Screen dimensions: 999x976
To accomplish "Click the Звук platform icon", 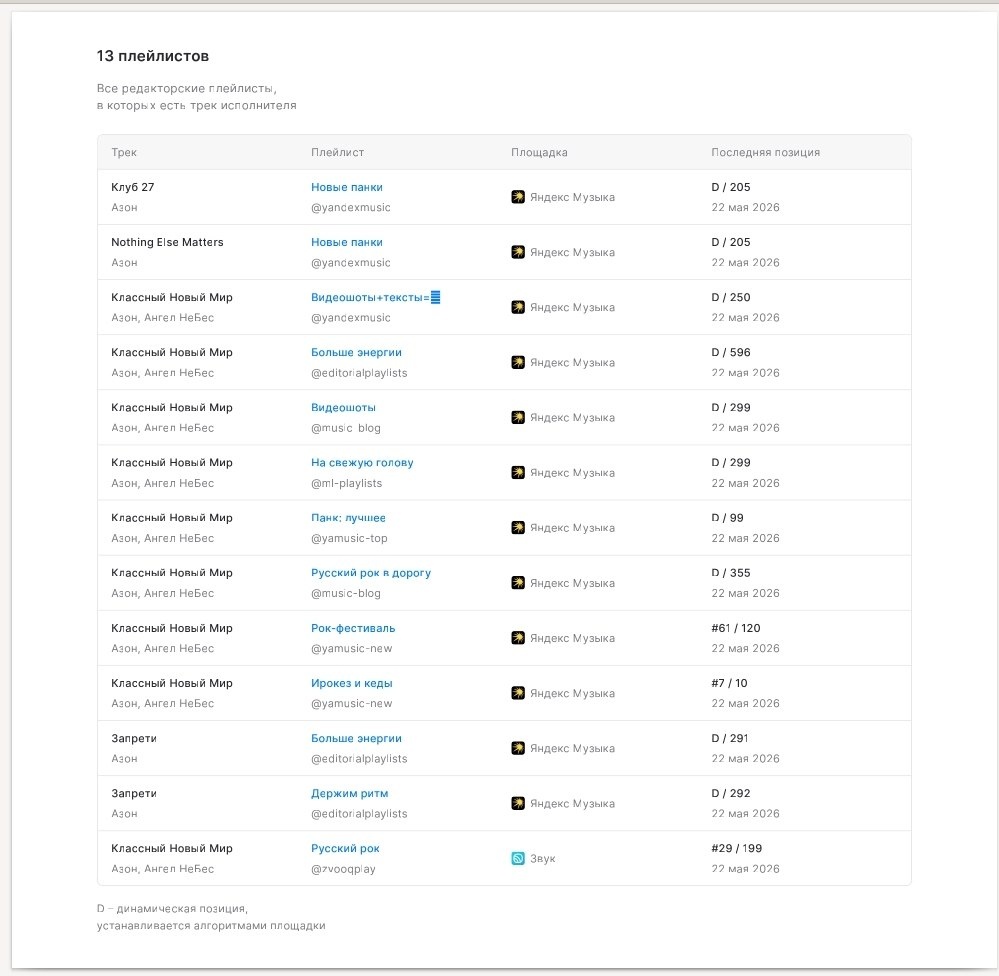I will click(x=518, y=858).
